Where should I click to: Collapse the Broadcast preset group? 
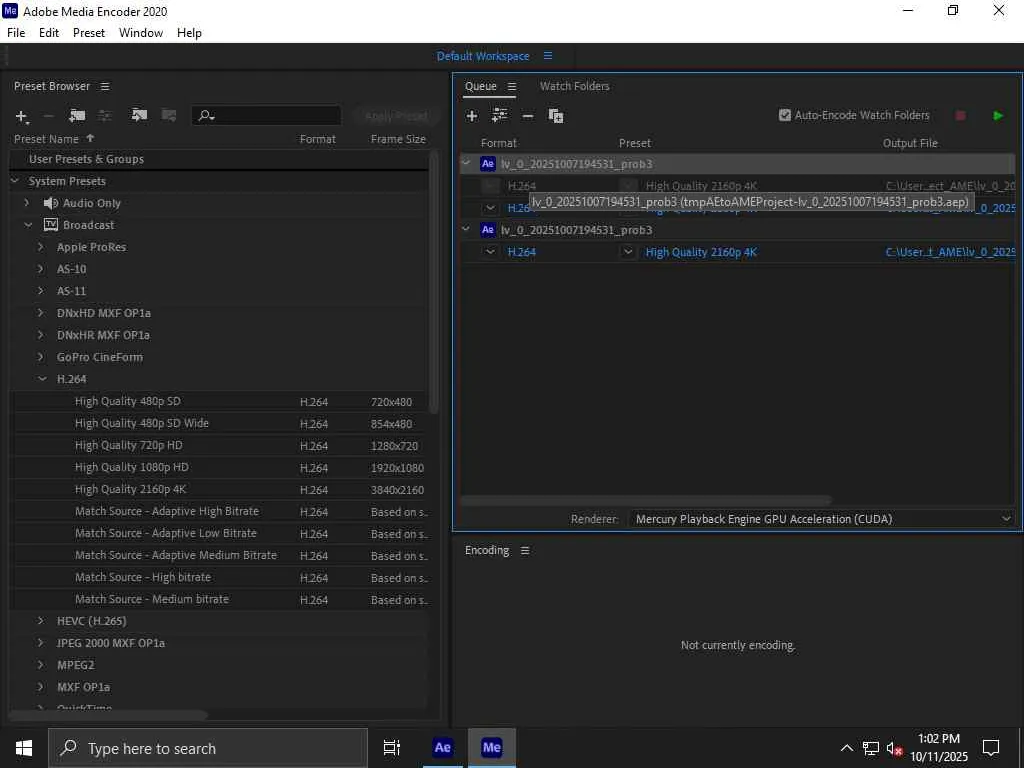(x=28, y=225)
